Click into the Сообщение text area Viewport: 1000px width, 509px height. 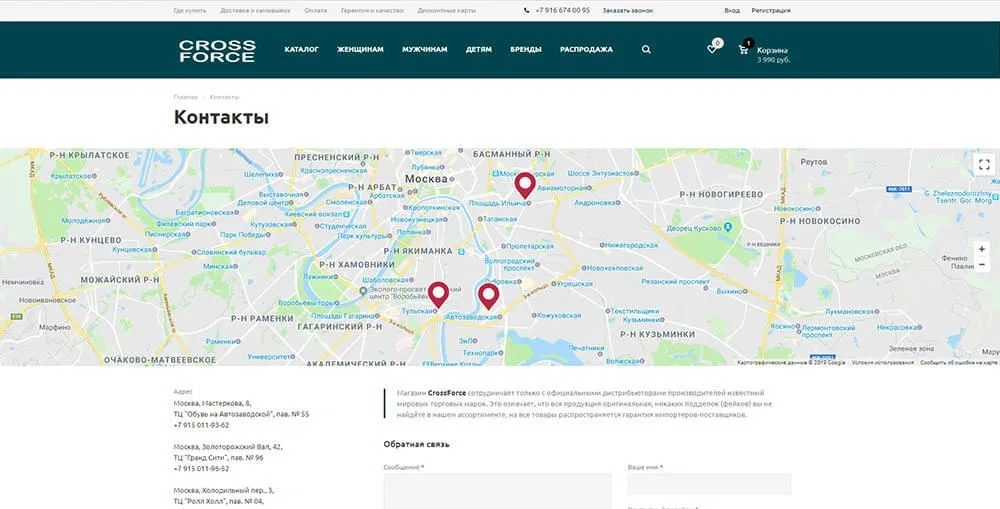click(x=497, y=490)
